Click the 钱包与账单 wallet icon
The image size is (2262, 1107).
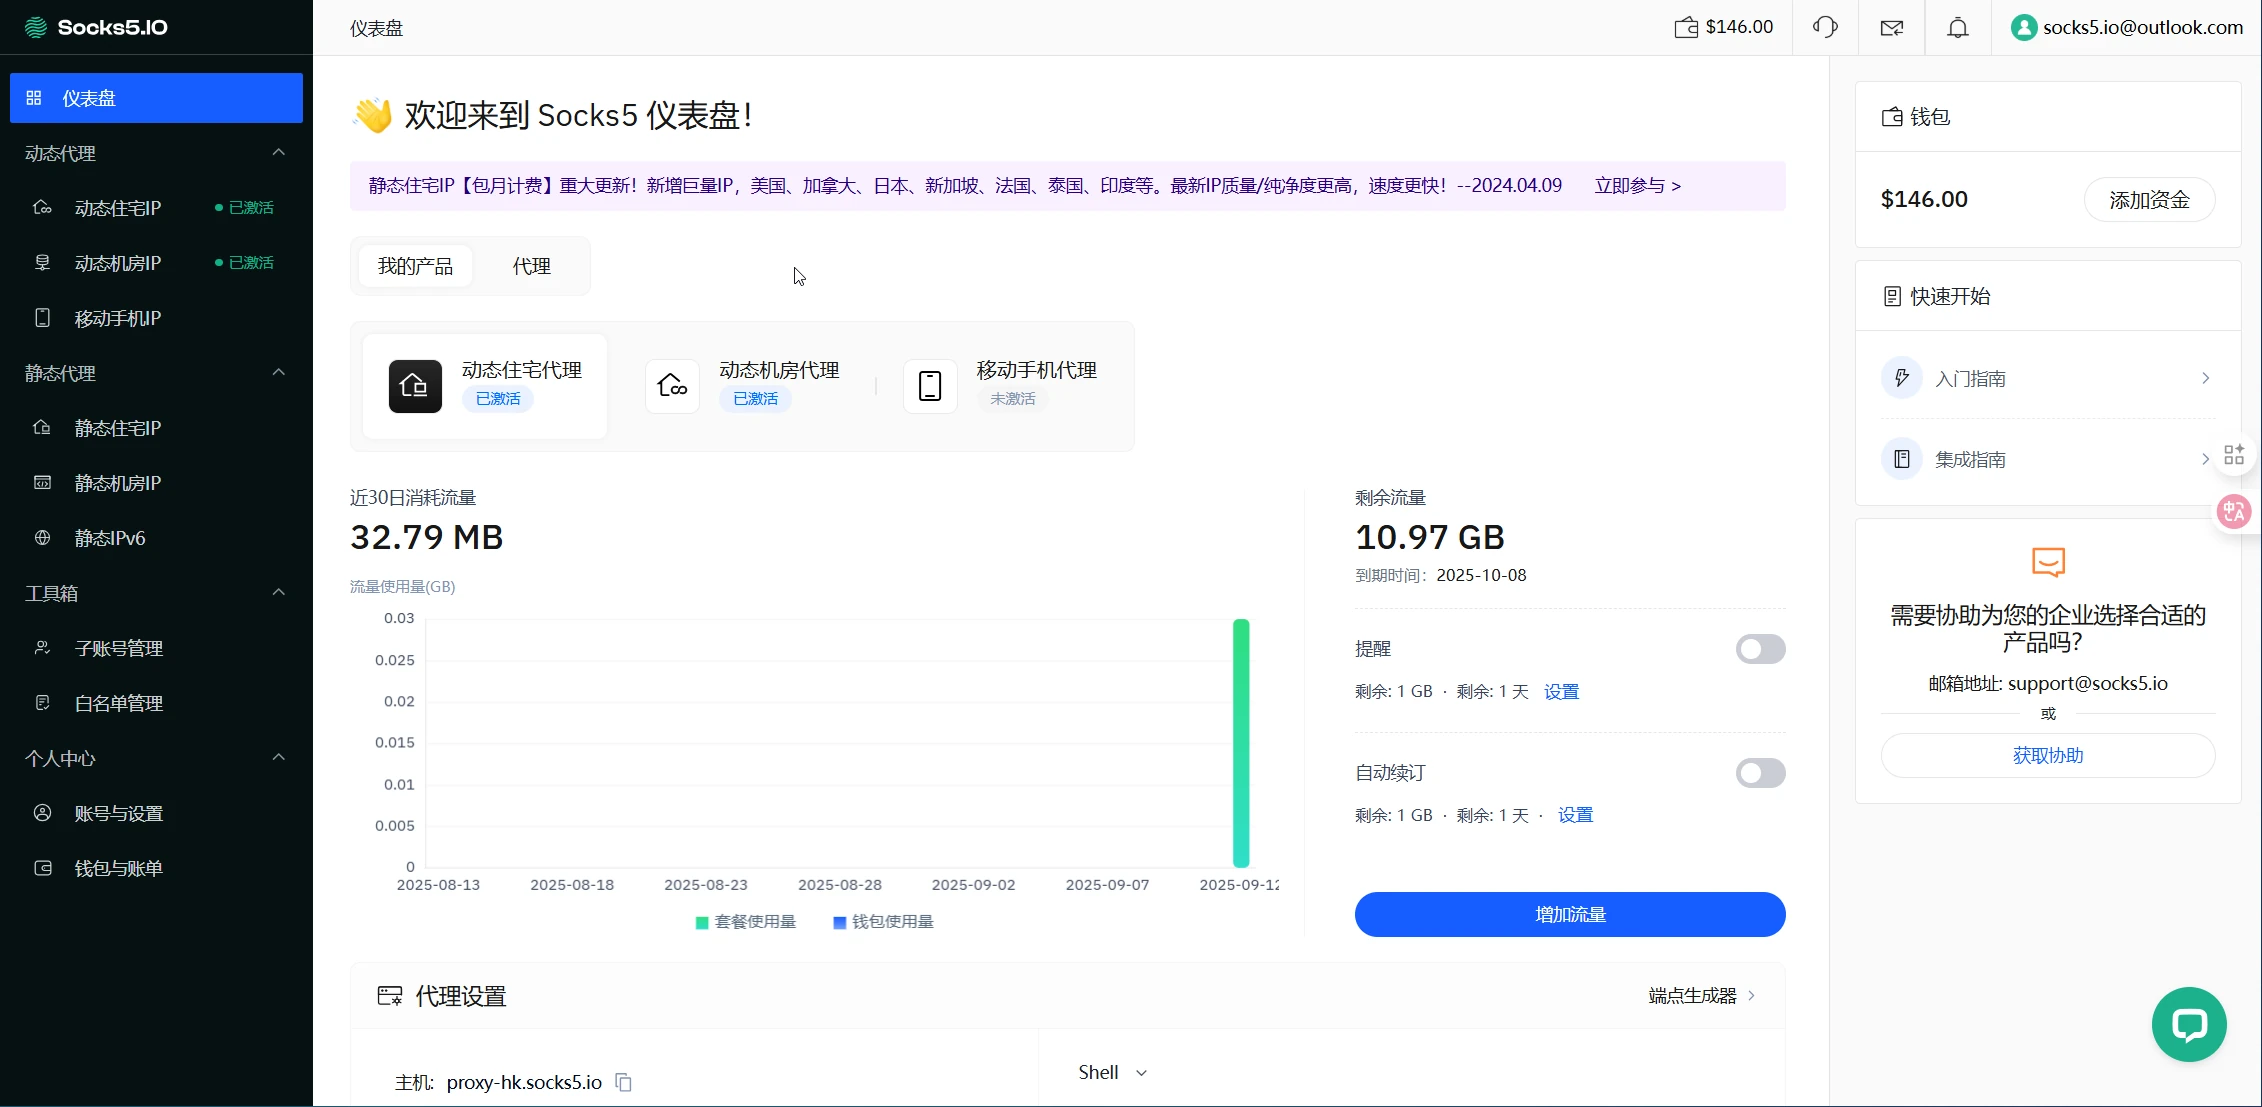coord(43,868)
